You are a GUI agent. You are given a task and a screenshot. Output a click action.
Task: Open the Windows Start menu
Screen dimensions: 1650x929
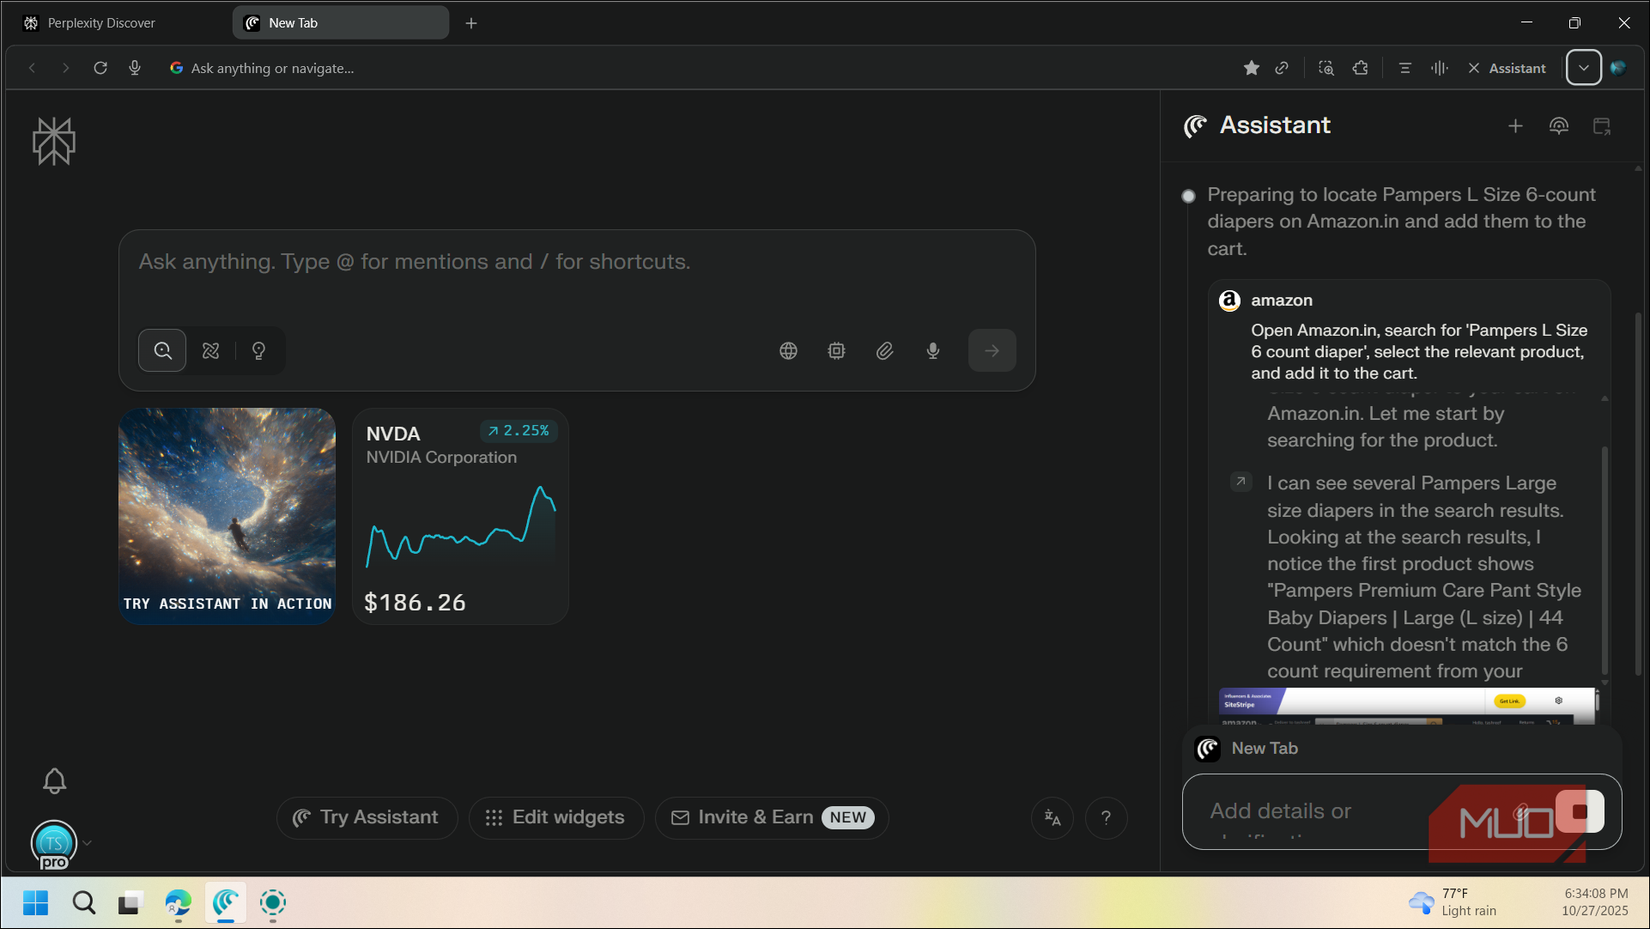click(x=35, y=904)
